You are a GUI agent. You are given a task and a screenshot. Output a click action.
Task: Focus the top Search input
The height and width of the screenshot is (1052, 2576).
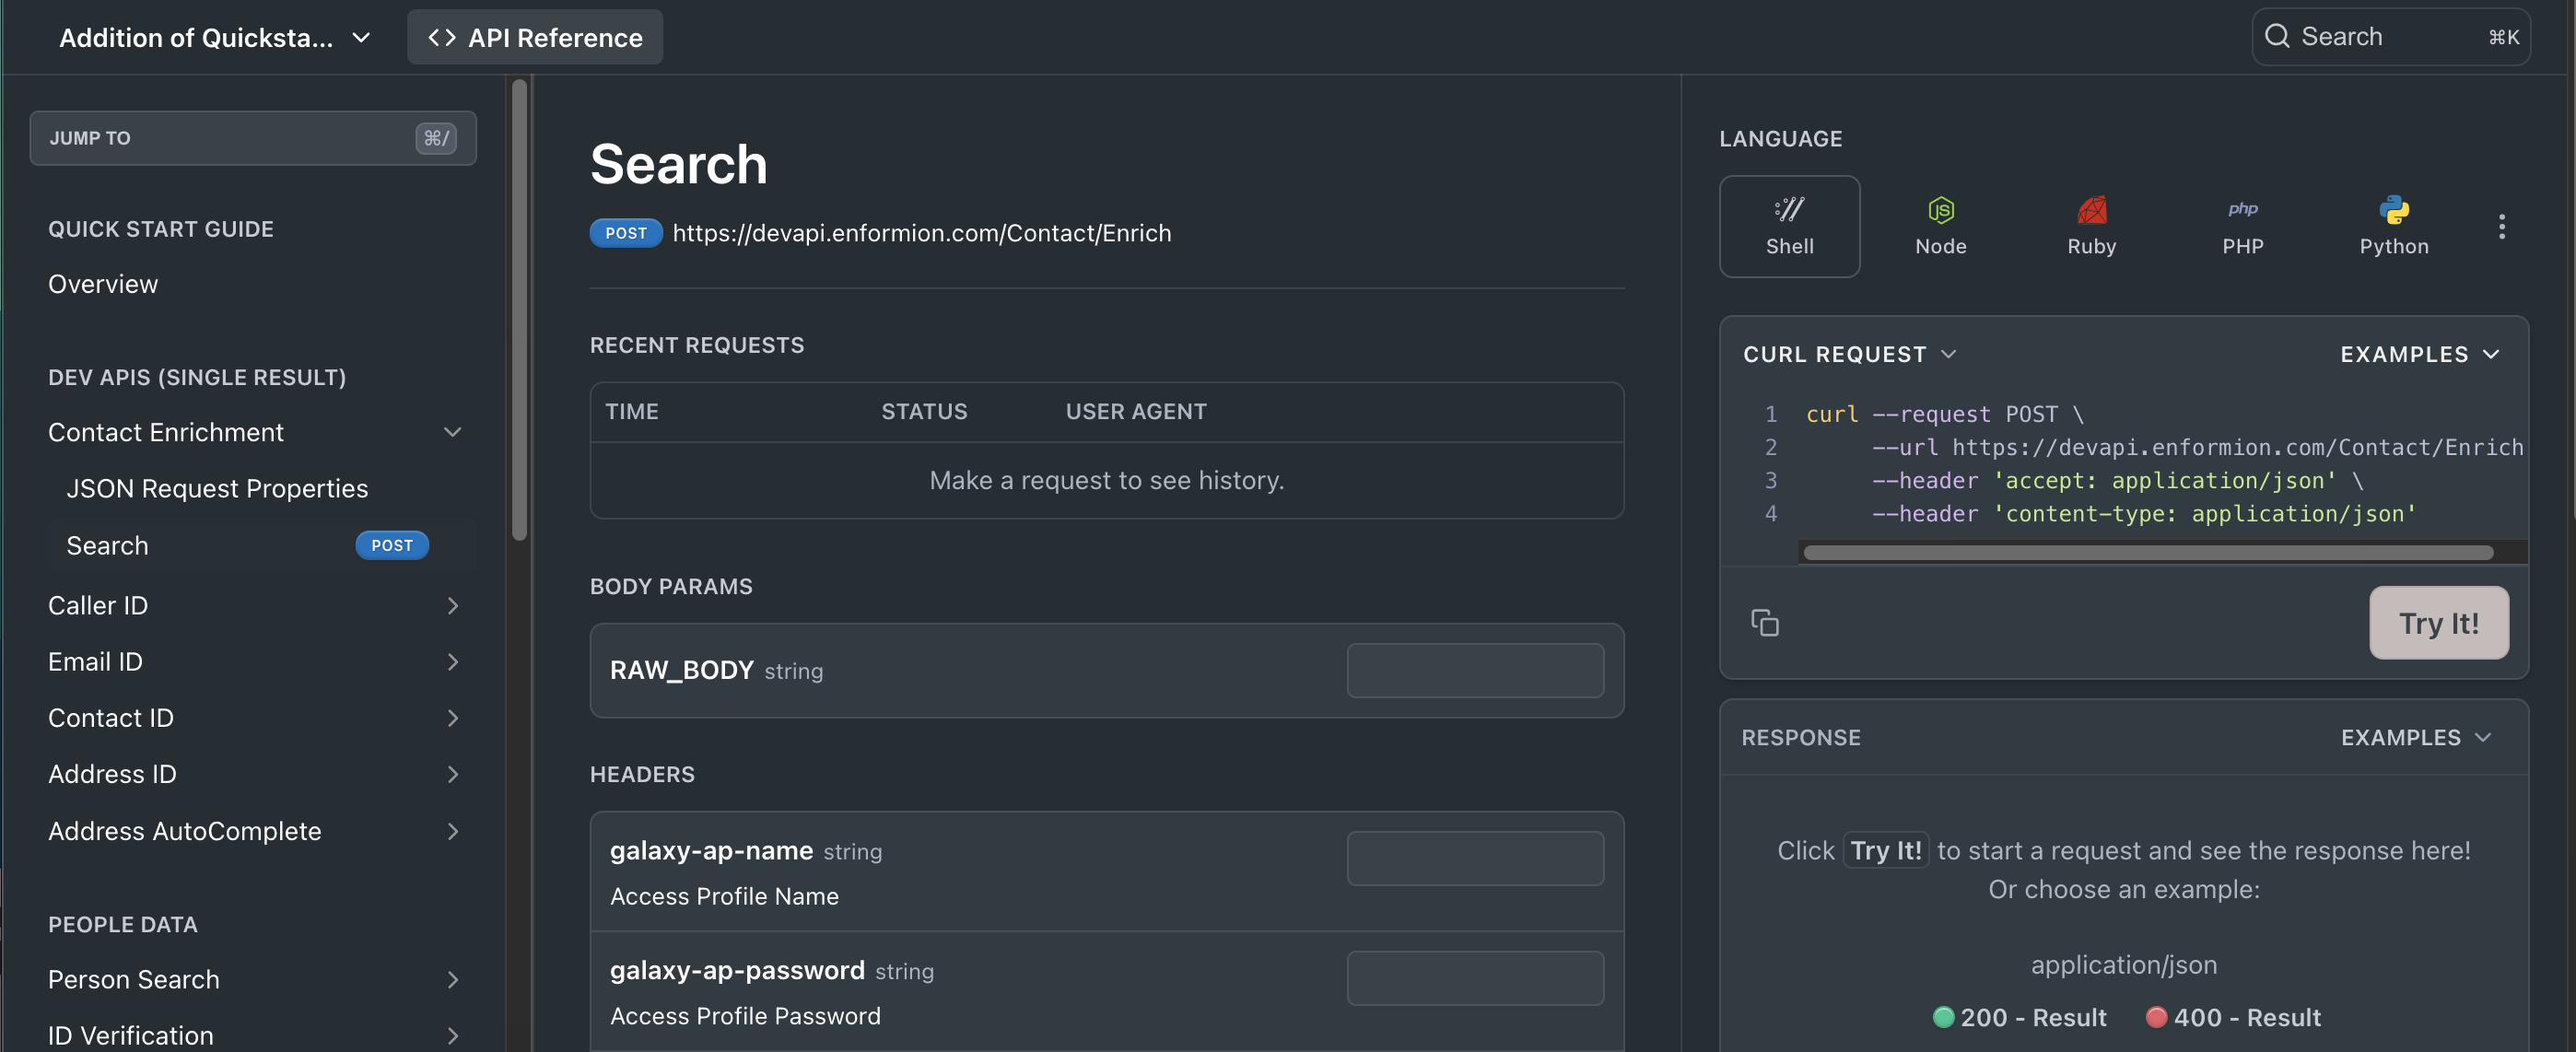2390,36
